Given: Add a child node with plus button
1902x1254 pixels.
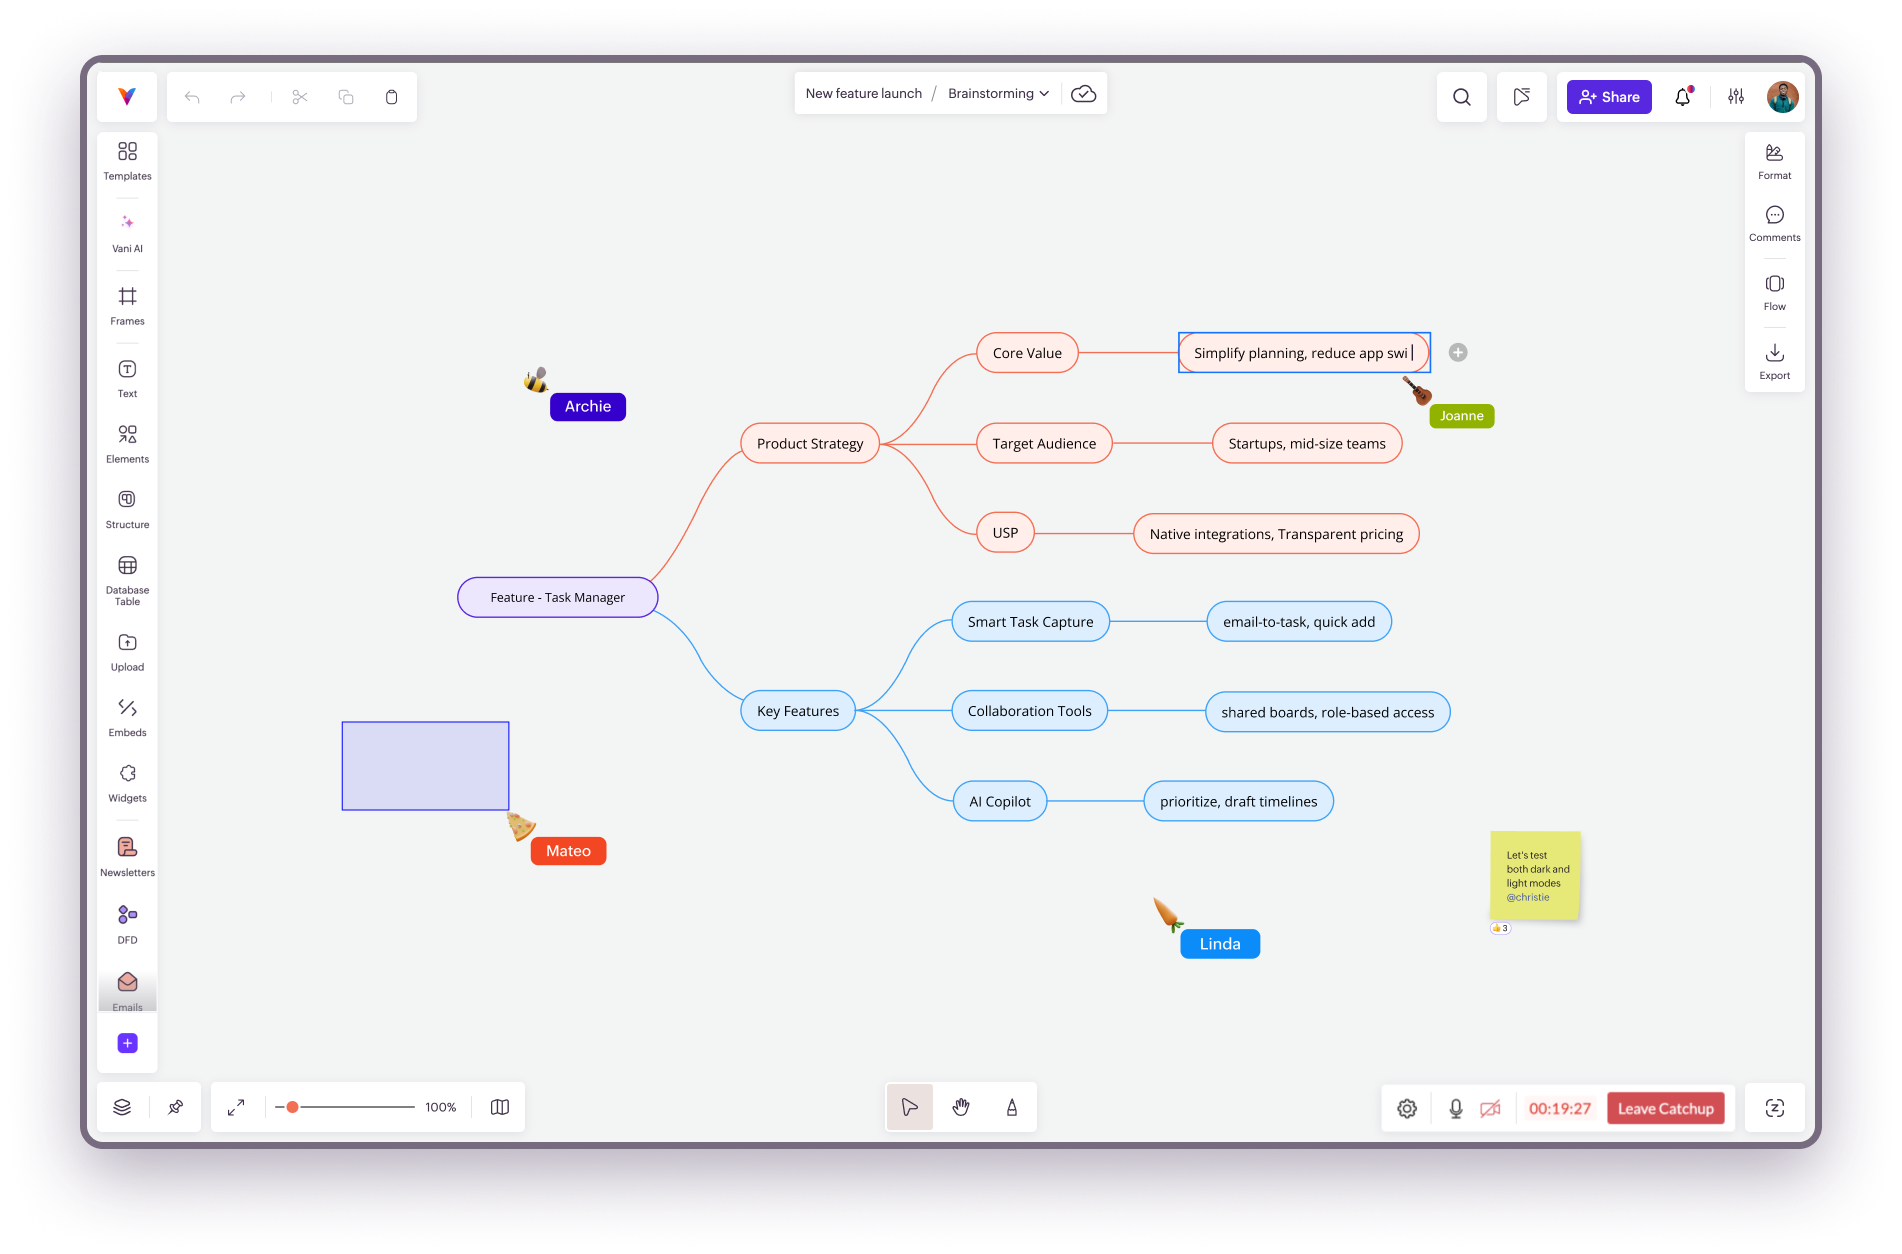Looking at the screenshot, I should tap(1458, 352).
